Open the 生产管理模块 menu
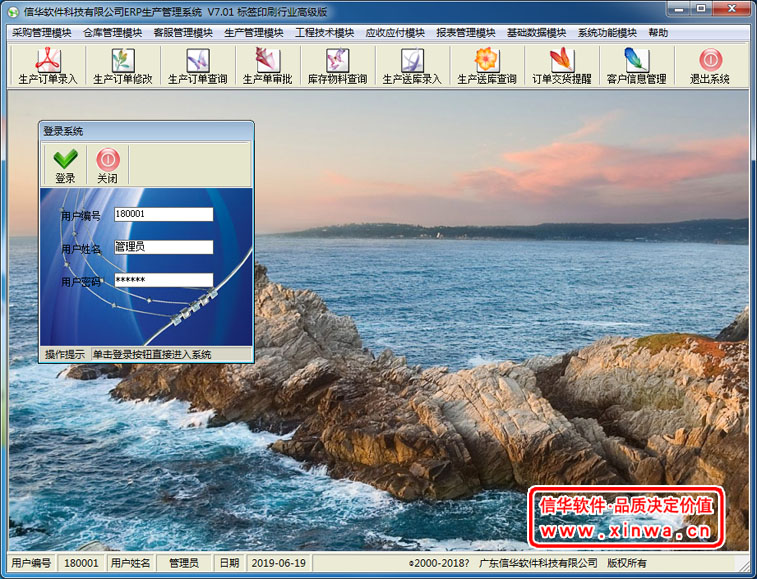Viewport: 757px width, 579px height. pos(254,33)
